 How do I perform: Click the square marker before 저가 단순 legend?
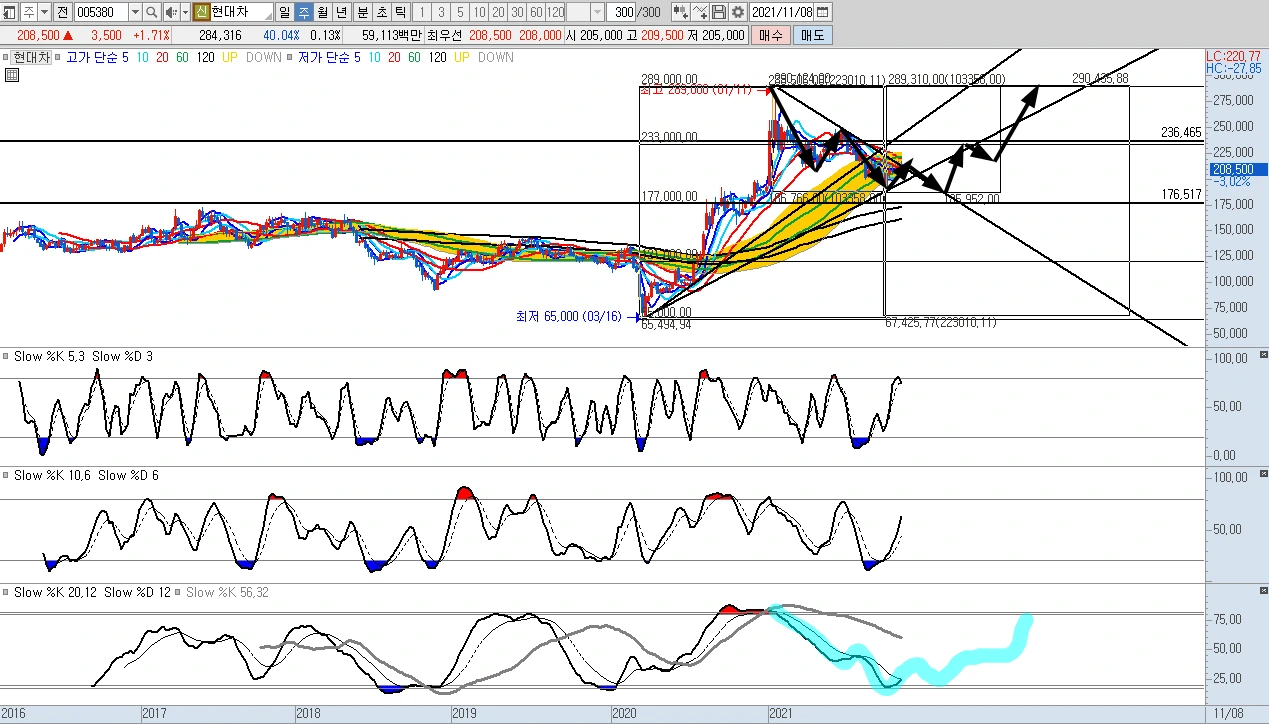click(290, 57)
